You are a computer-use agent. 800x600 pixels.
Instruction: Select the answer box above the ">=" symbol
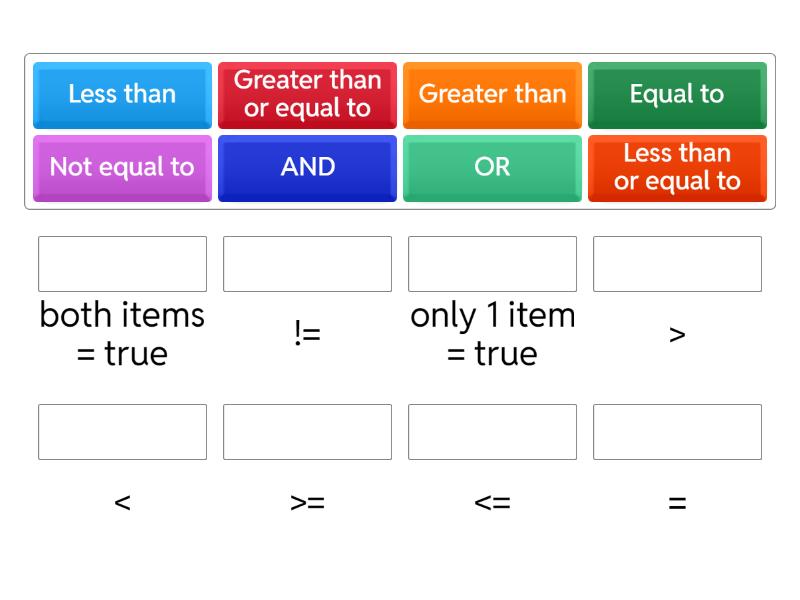307,432
